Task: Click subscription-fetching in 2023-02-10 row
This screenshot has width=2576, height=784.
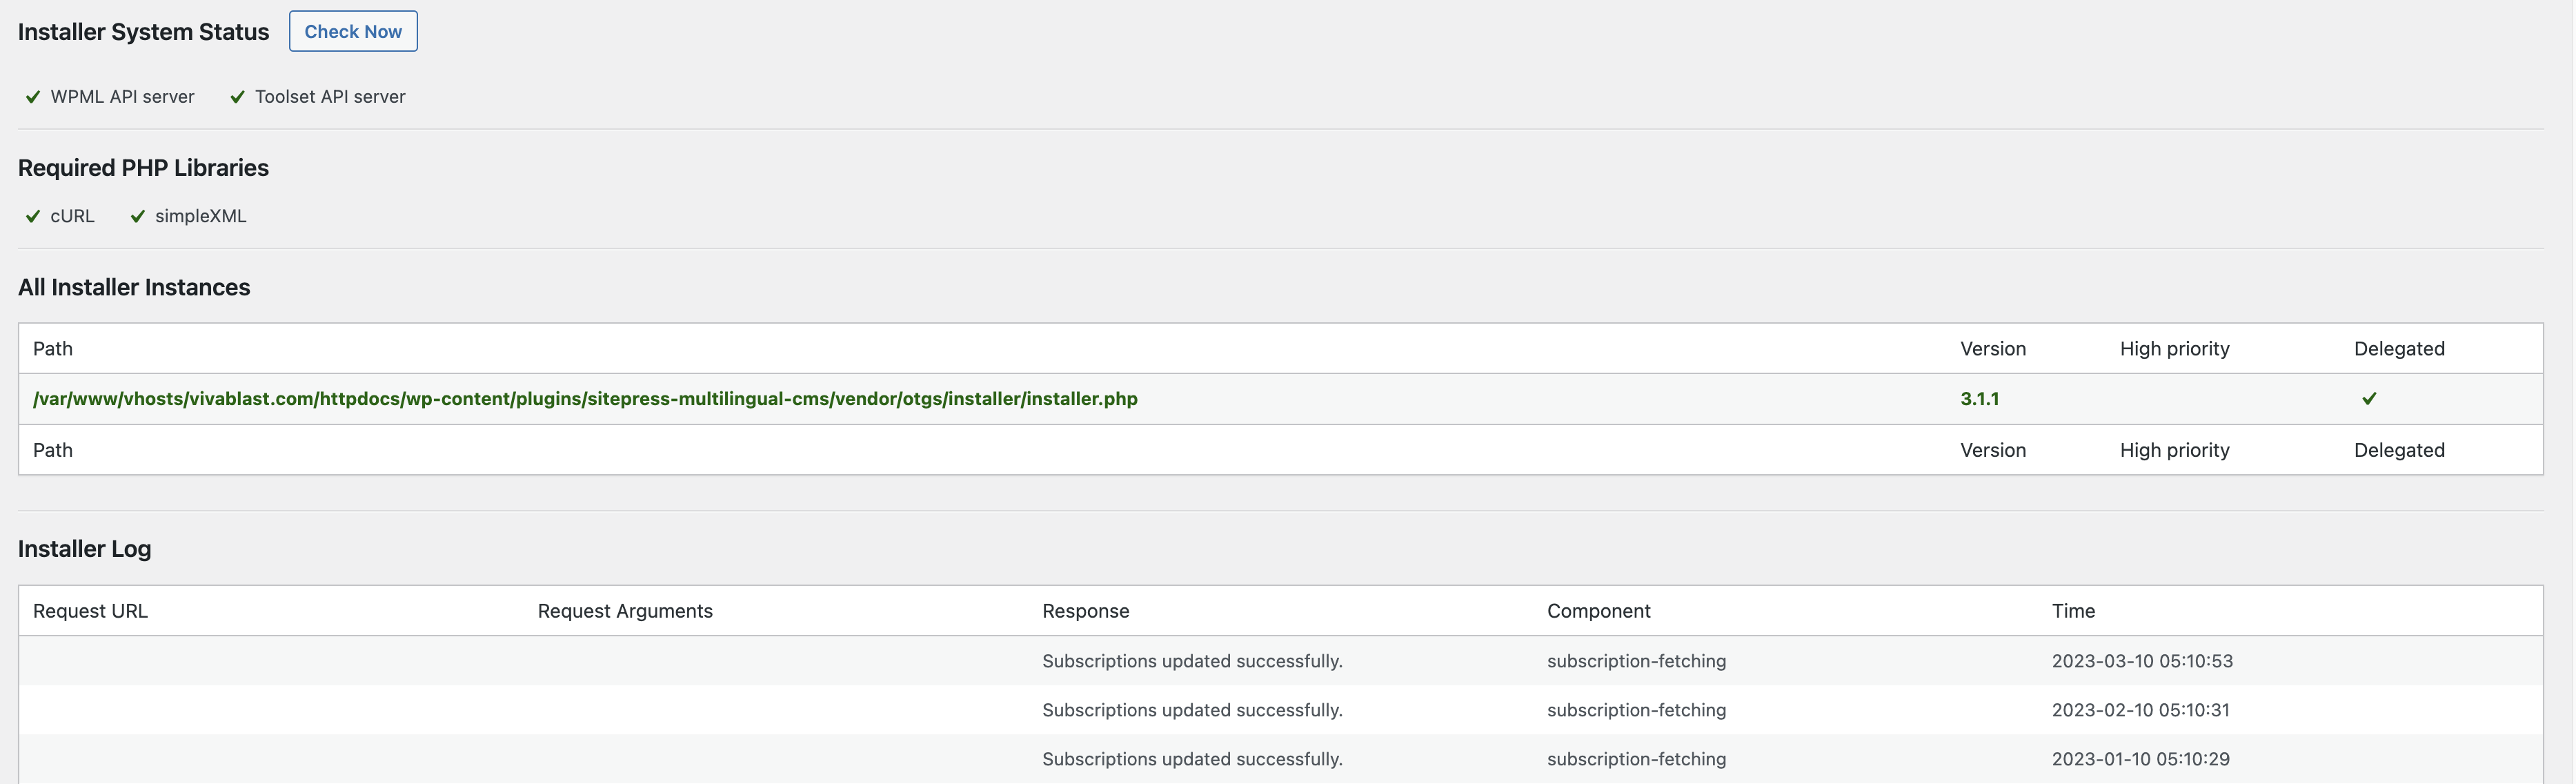Action: point(1636,710)
